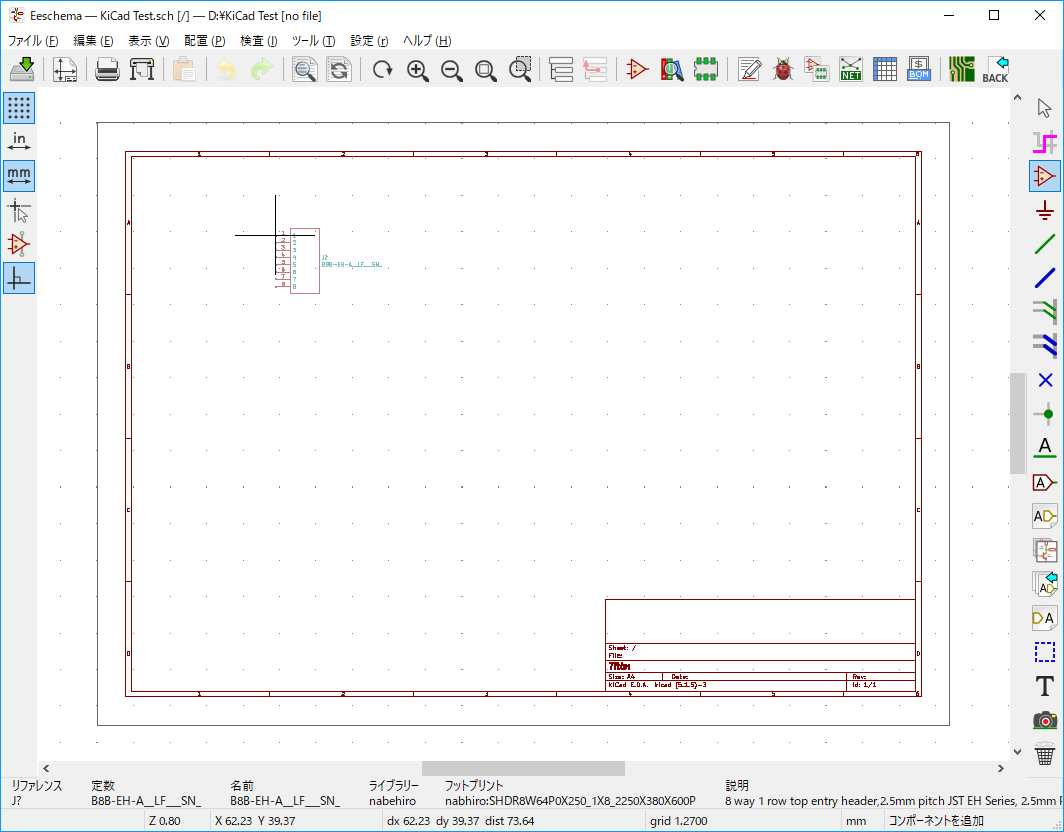Place junction dot tool
The width and height of the screenshot is (1064, 832).
coord(1045,414)
